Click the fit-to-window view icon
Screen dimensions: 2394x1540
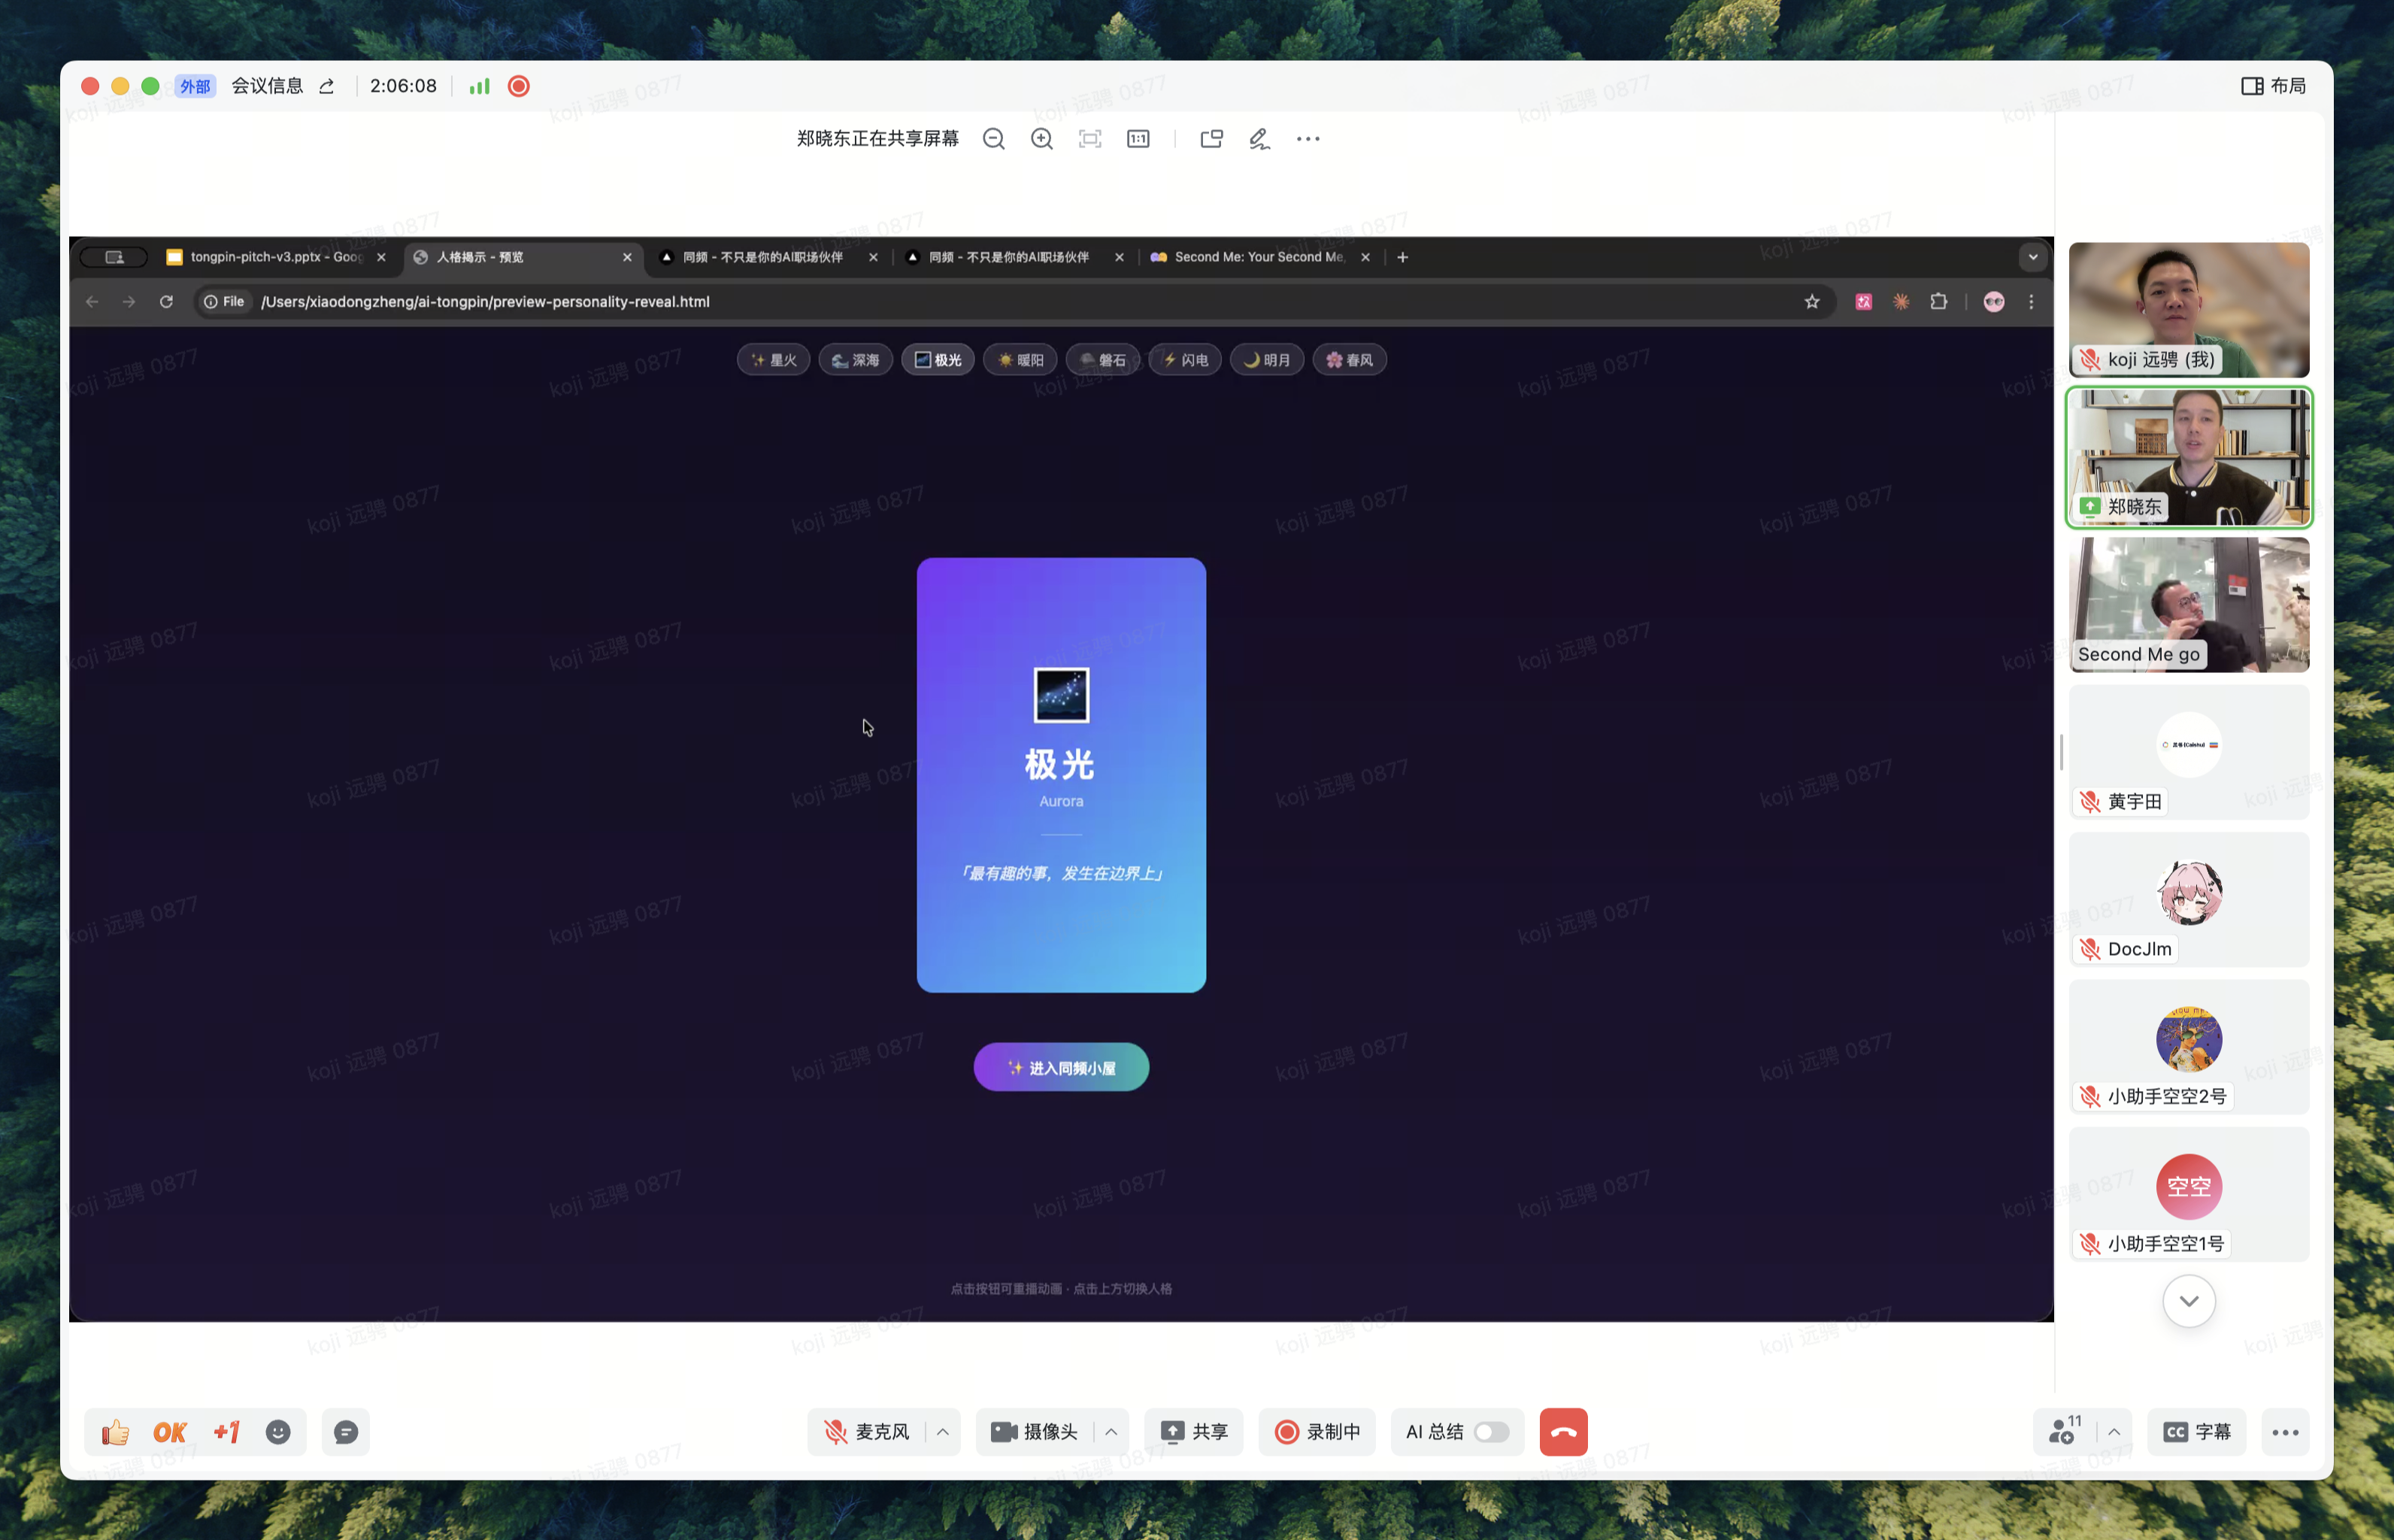click(1090, 139)
